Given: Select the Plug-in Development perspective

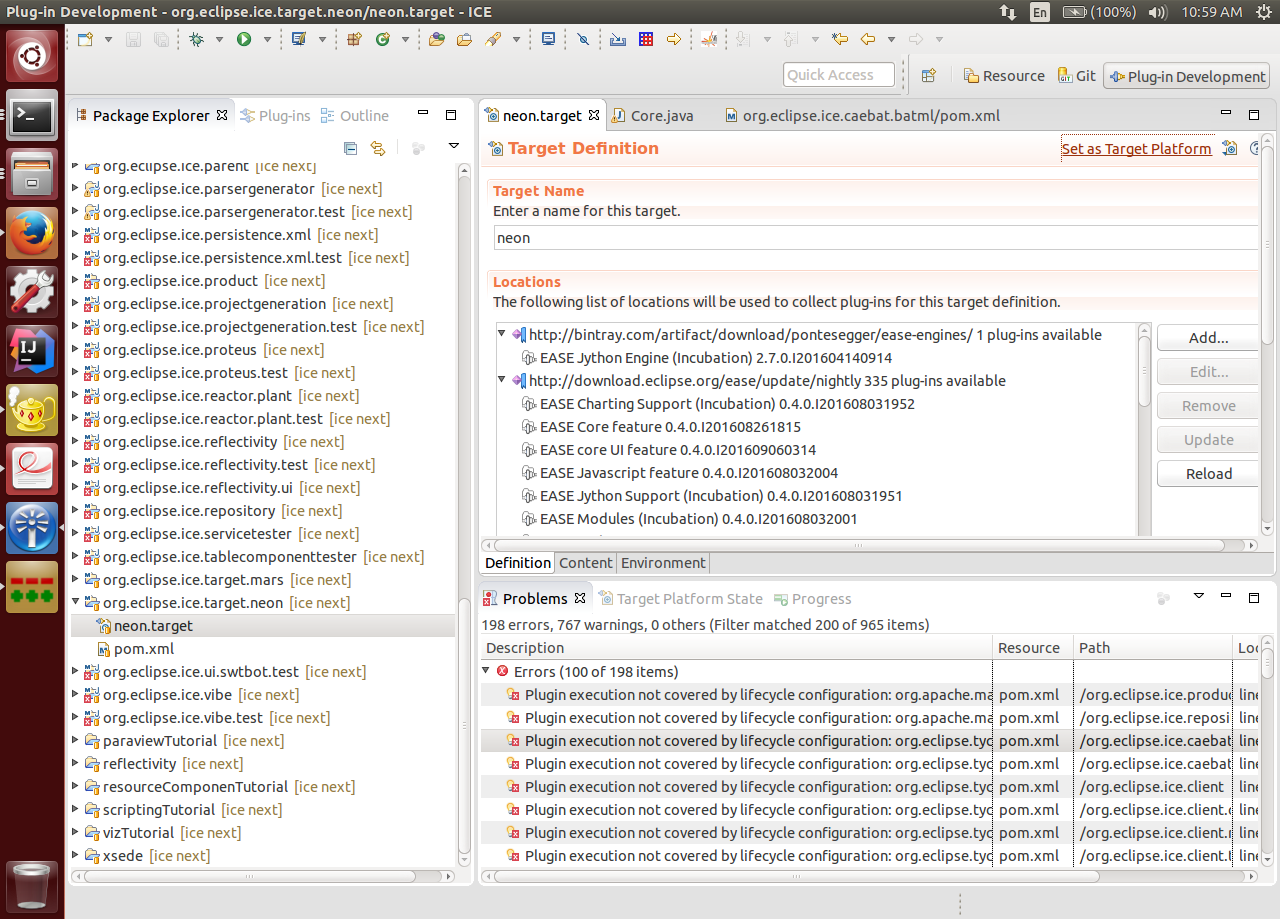Looking at the screenshot, I should pos(1186,77).
